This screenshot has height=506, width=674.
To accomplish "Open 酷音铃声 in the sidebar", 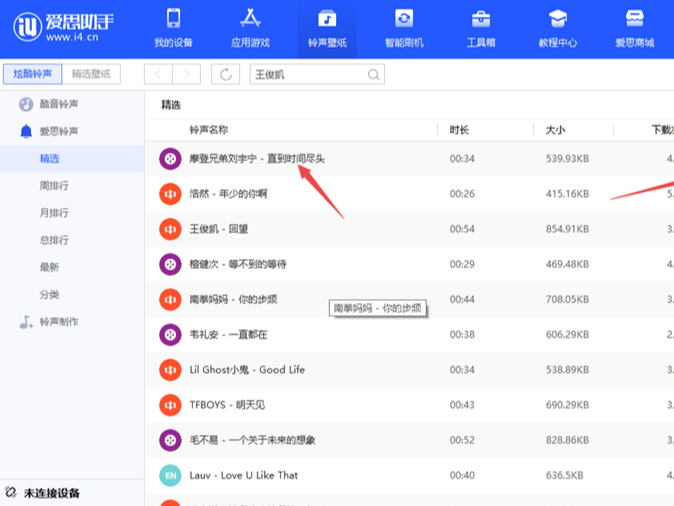I will [59, 104].
